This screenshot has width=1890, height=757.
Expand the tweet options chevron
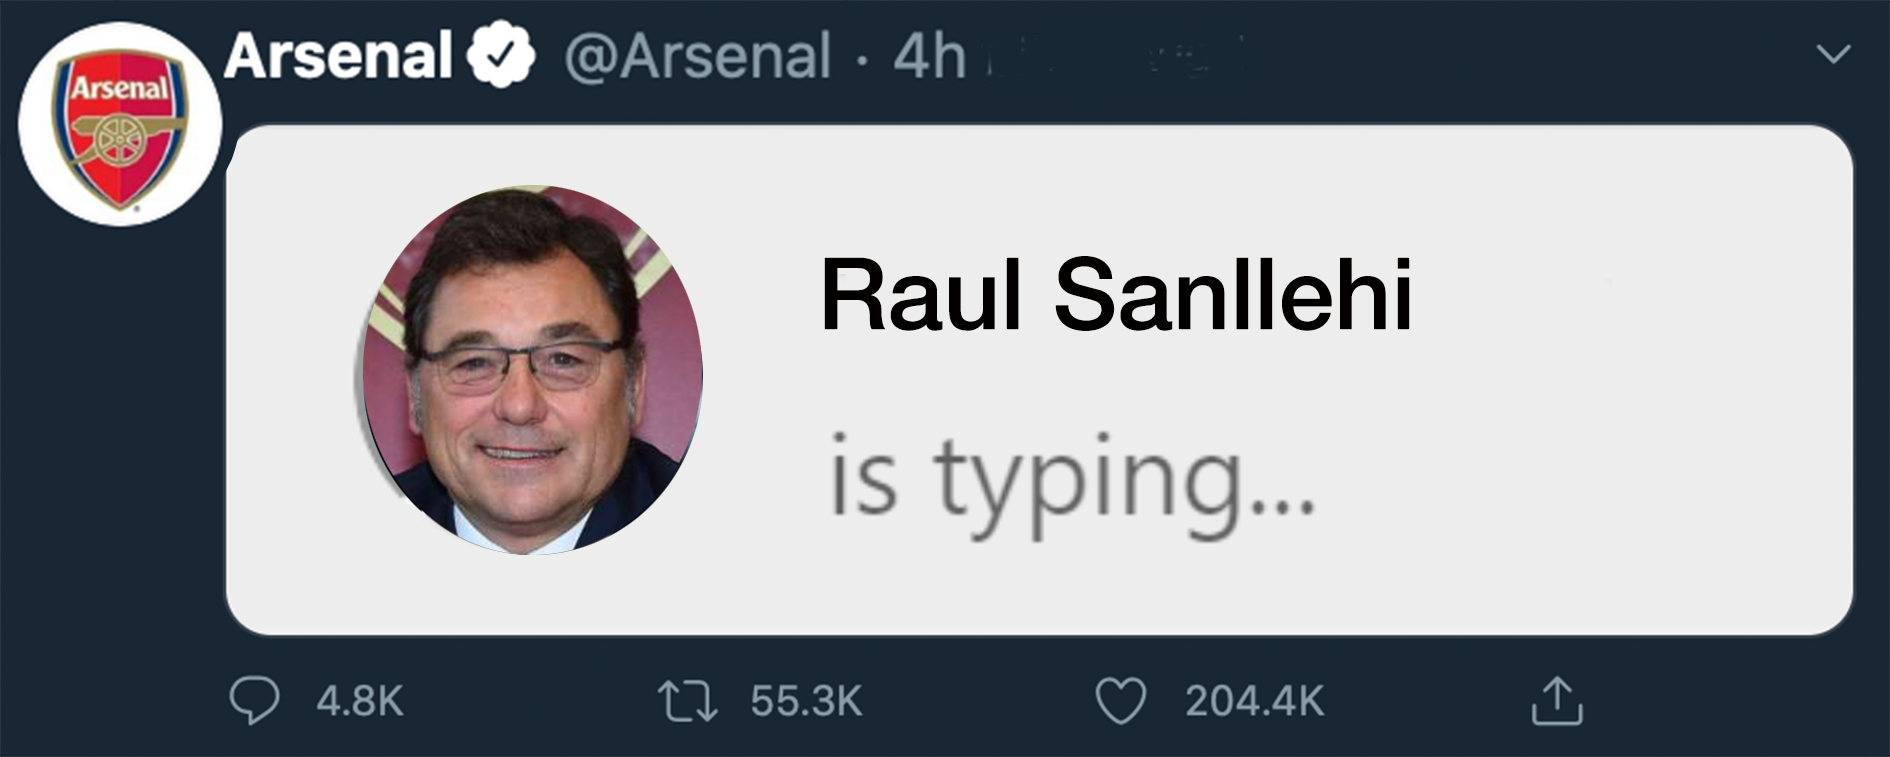click(1833, 54)
